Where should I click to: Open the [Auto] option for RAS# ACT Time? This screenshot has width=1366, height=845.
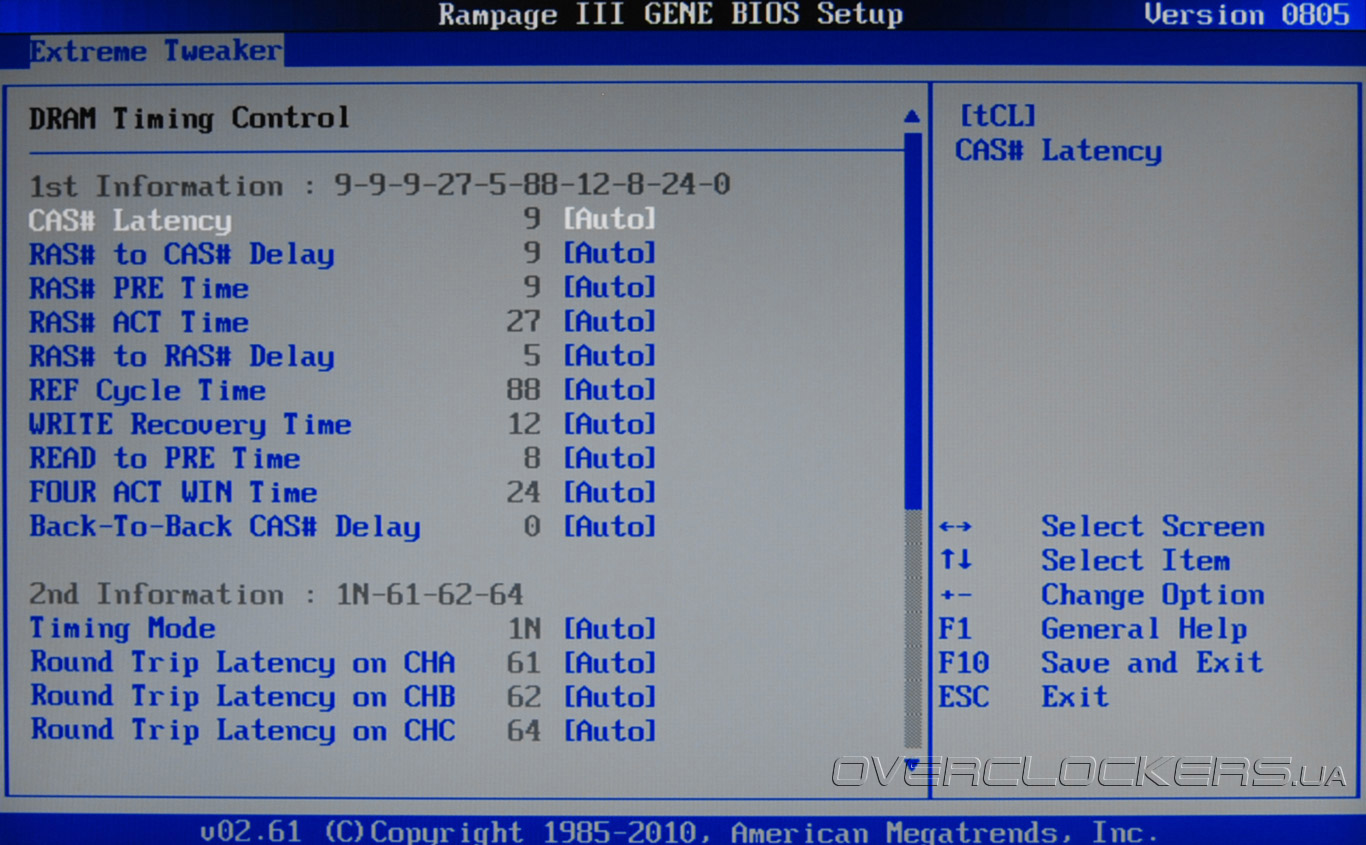pyautogui.click(x=609, y=321)
